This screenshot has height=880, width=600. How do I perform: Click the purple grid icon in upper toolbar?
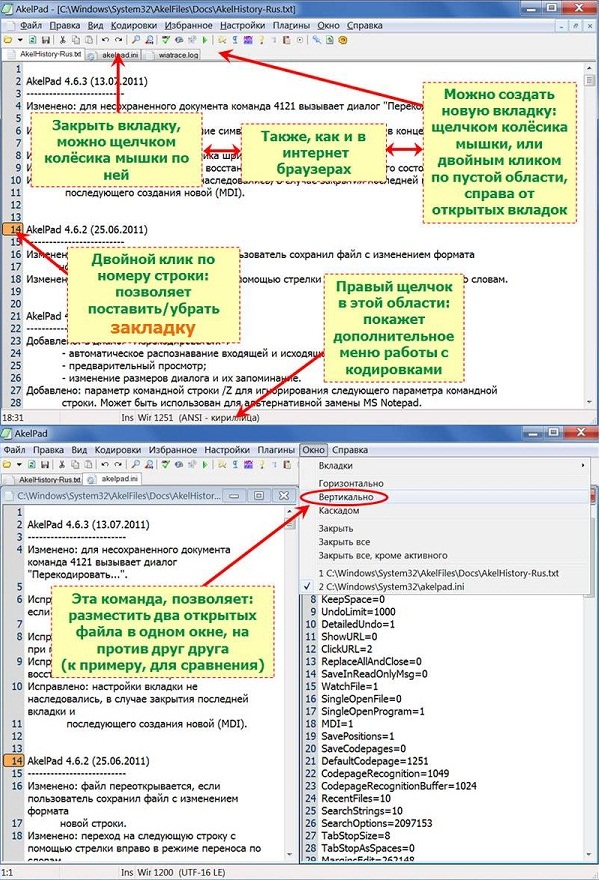pyautogui.click(x=248, y=40)
